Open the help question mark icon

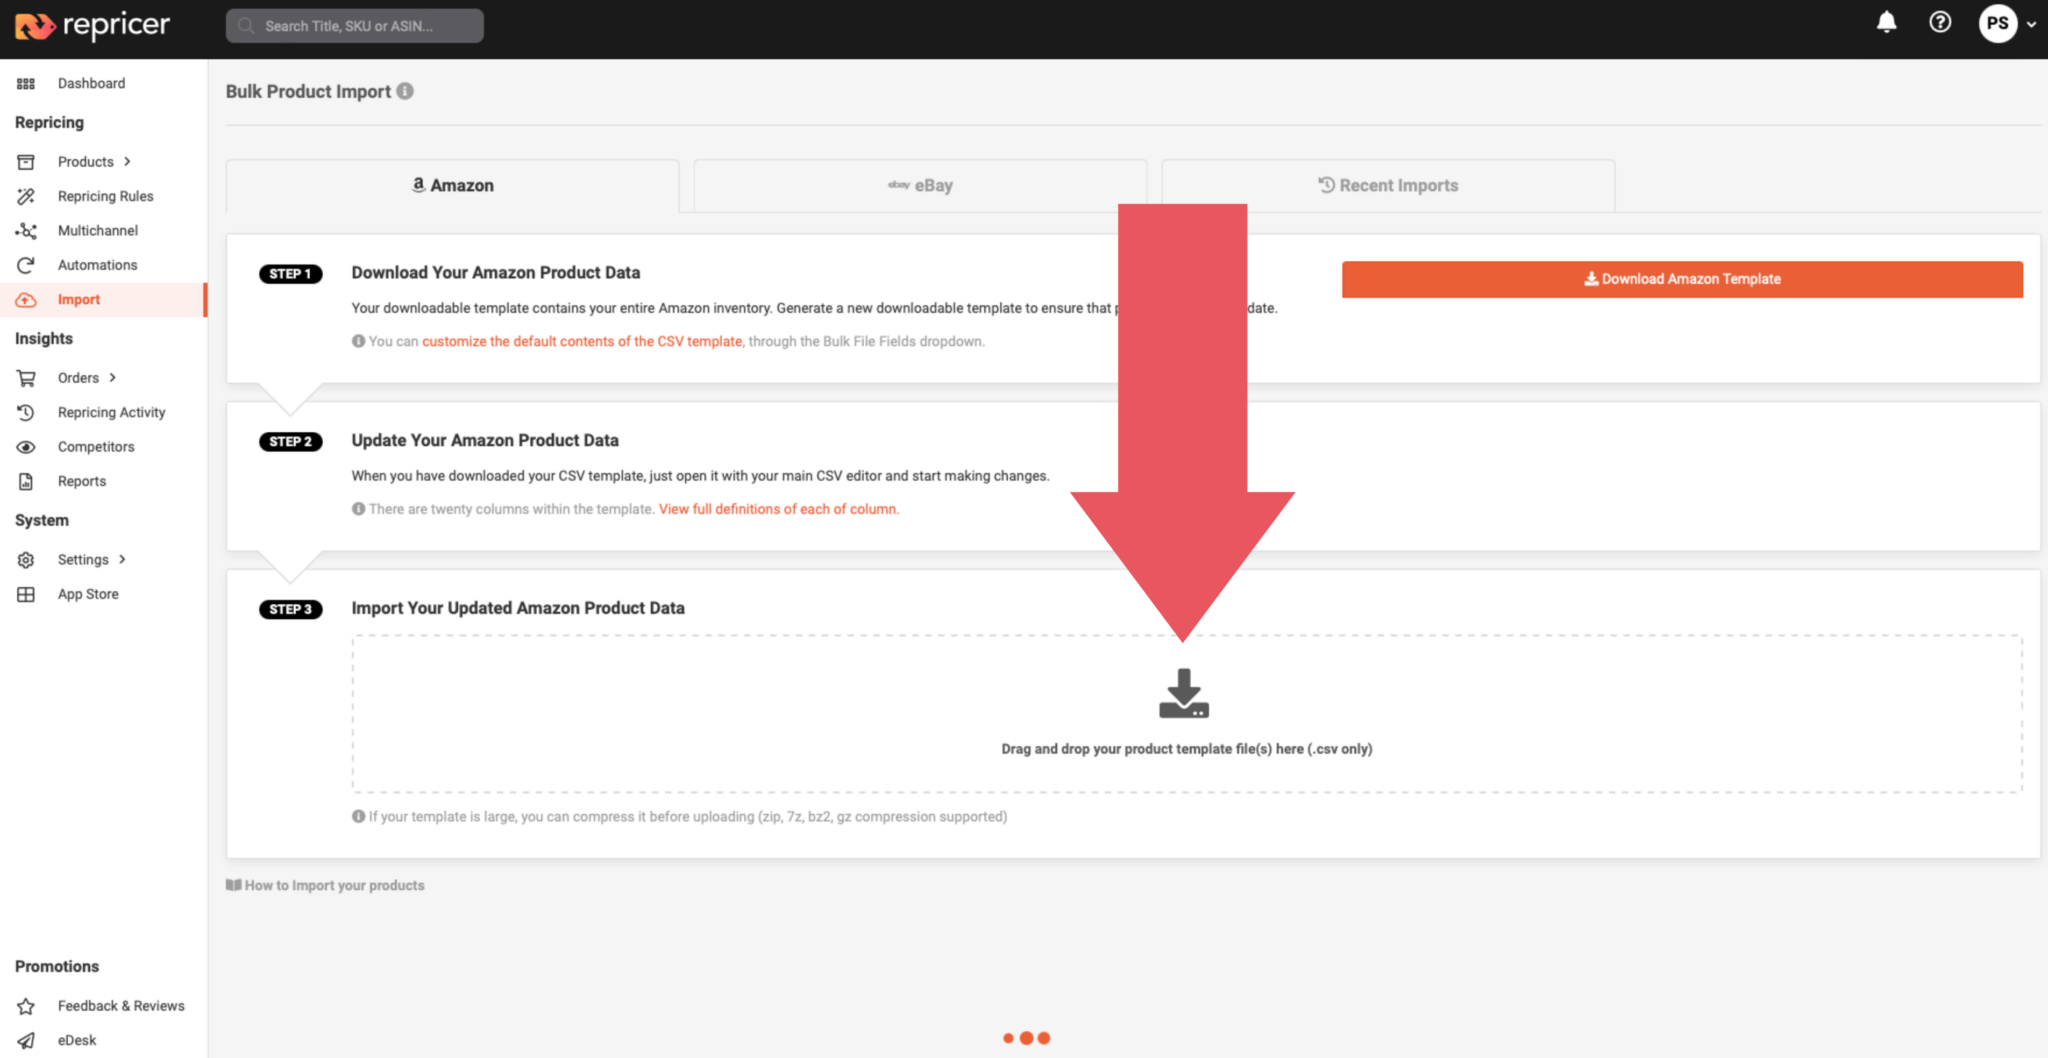click(1940, 23)
